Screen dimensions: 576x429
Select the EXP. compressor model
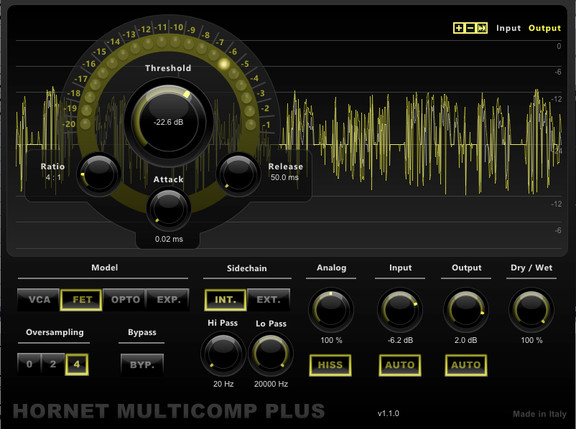168,300
